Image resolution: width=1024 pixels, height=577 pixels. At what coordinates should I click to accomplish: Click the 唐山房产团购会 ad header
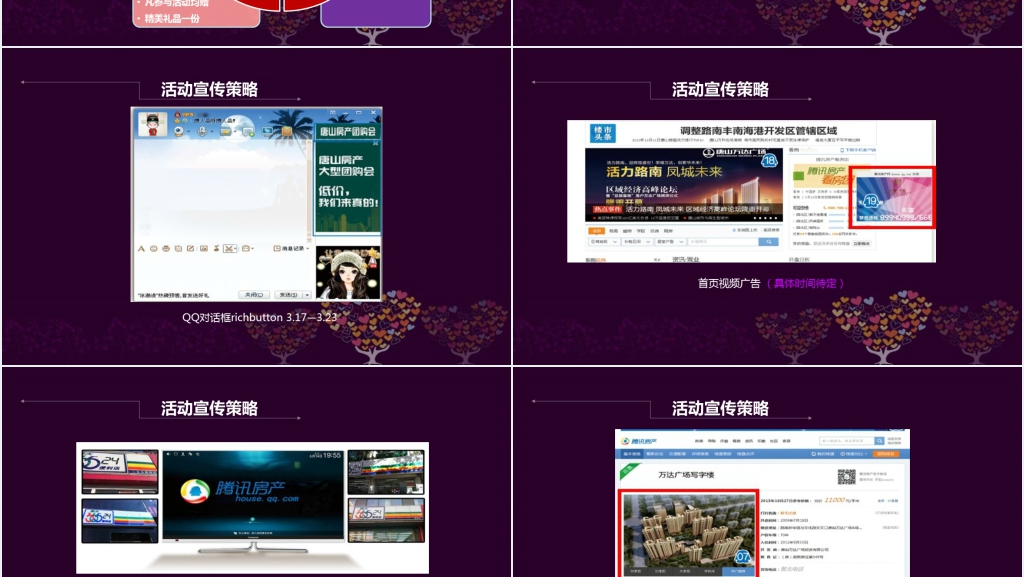[347, 131]
